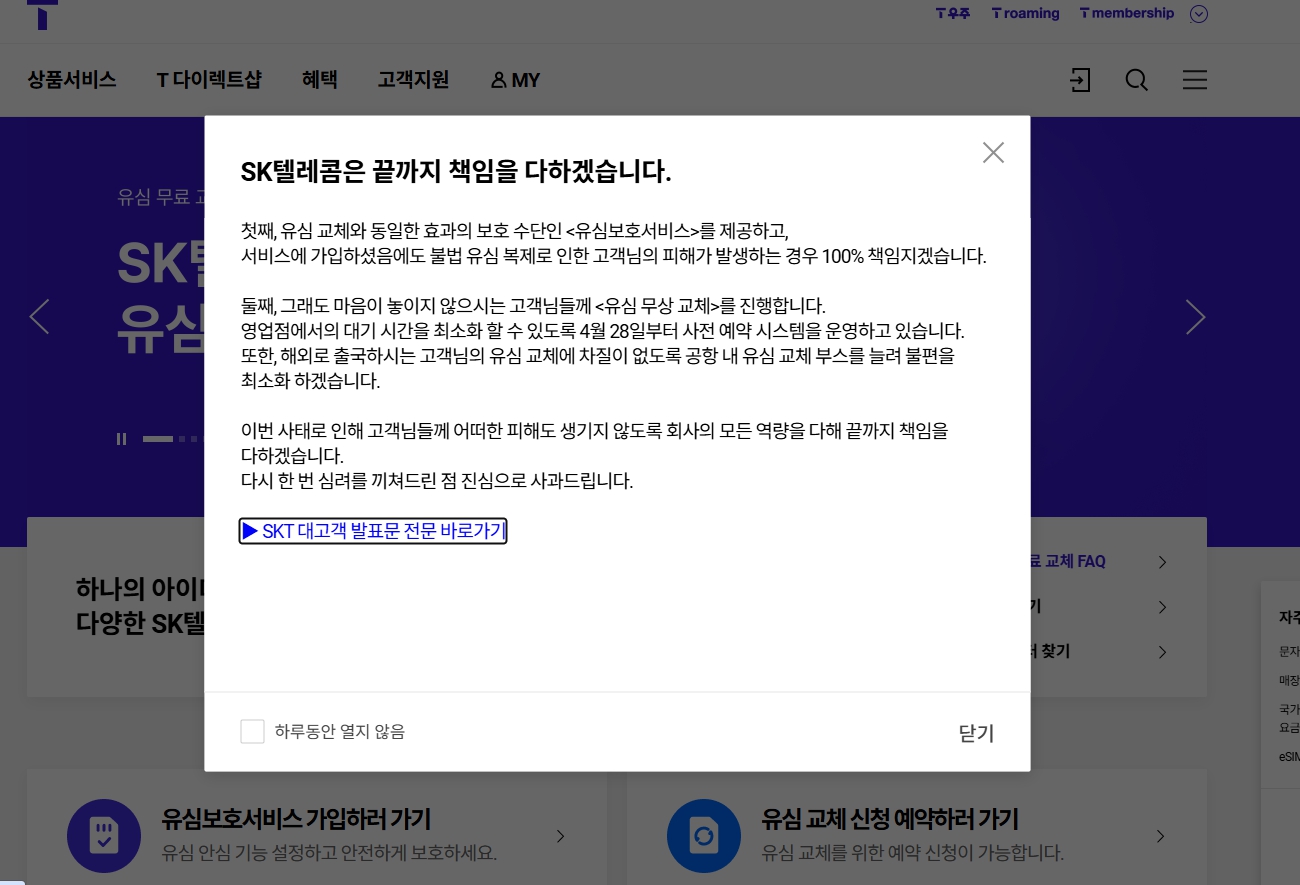Open the T우주 link
The height and width of the screenshot is (885, 1300).
(953, 14)
